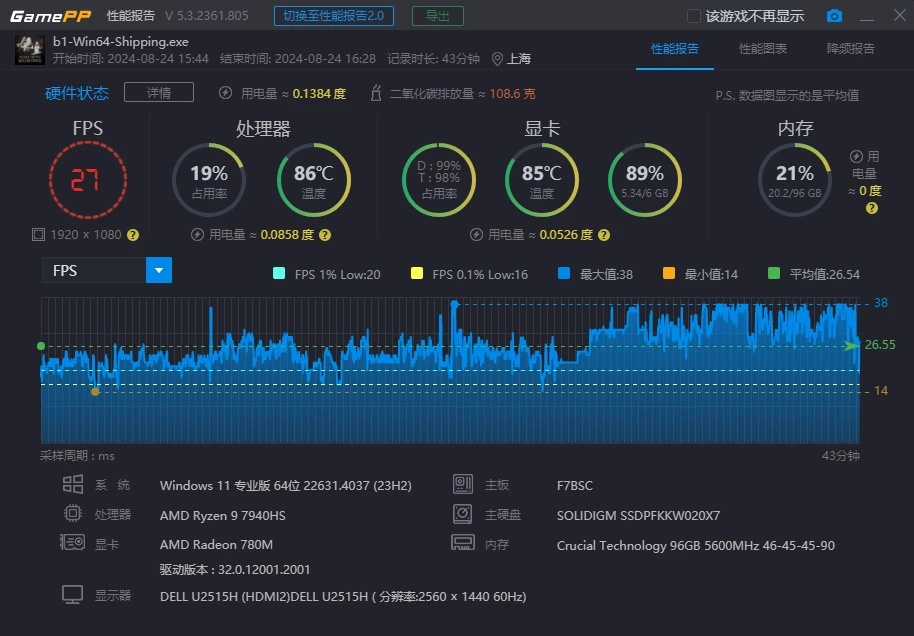The image size is (914, 636).
Task: Click the driver version 32.0.12001.2001 text
Action: tap(235, 570)
